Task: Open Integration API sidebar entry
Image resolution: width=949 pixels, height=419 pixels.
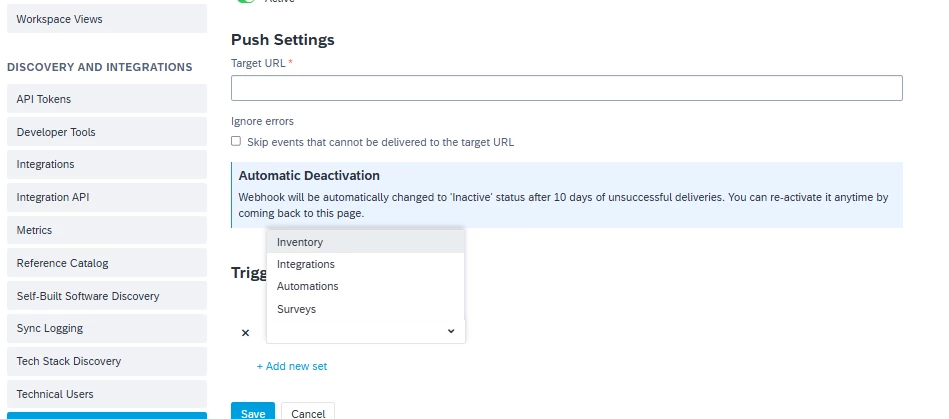Action: [x=107, y=197]
